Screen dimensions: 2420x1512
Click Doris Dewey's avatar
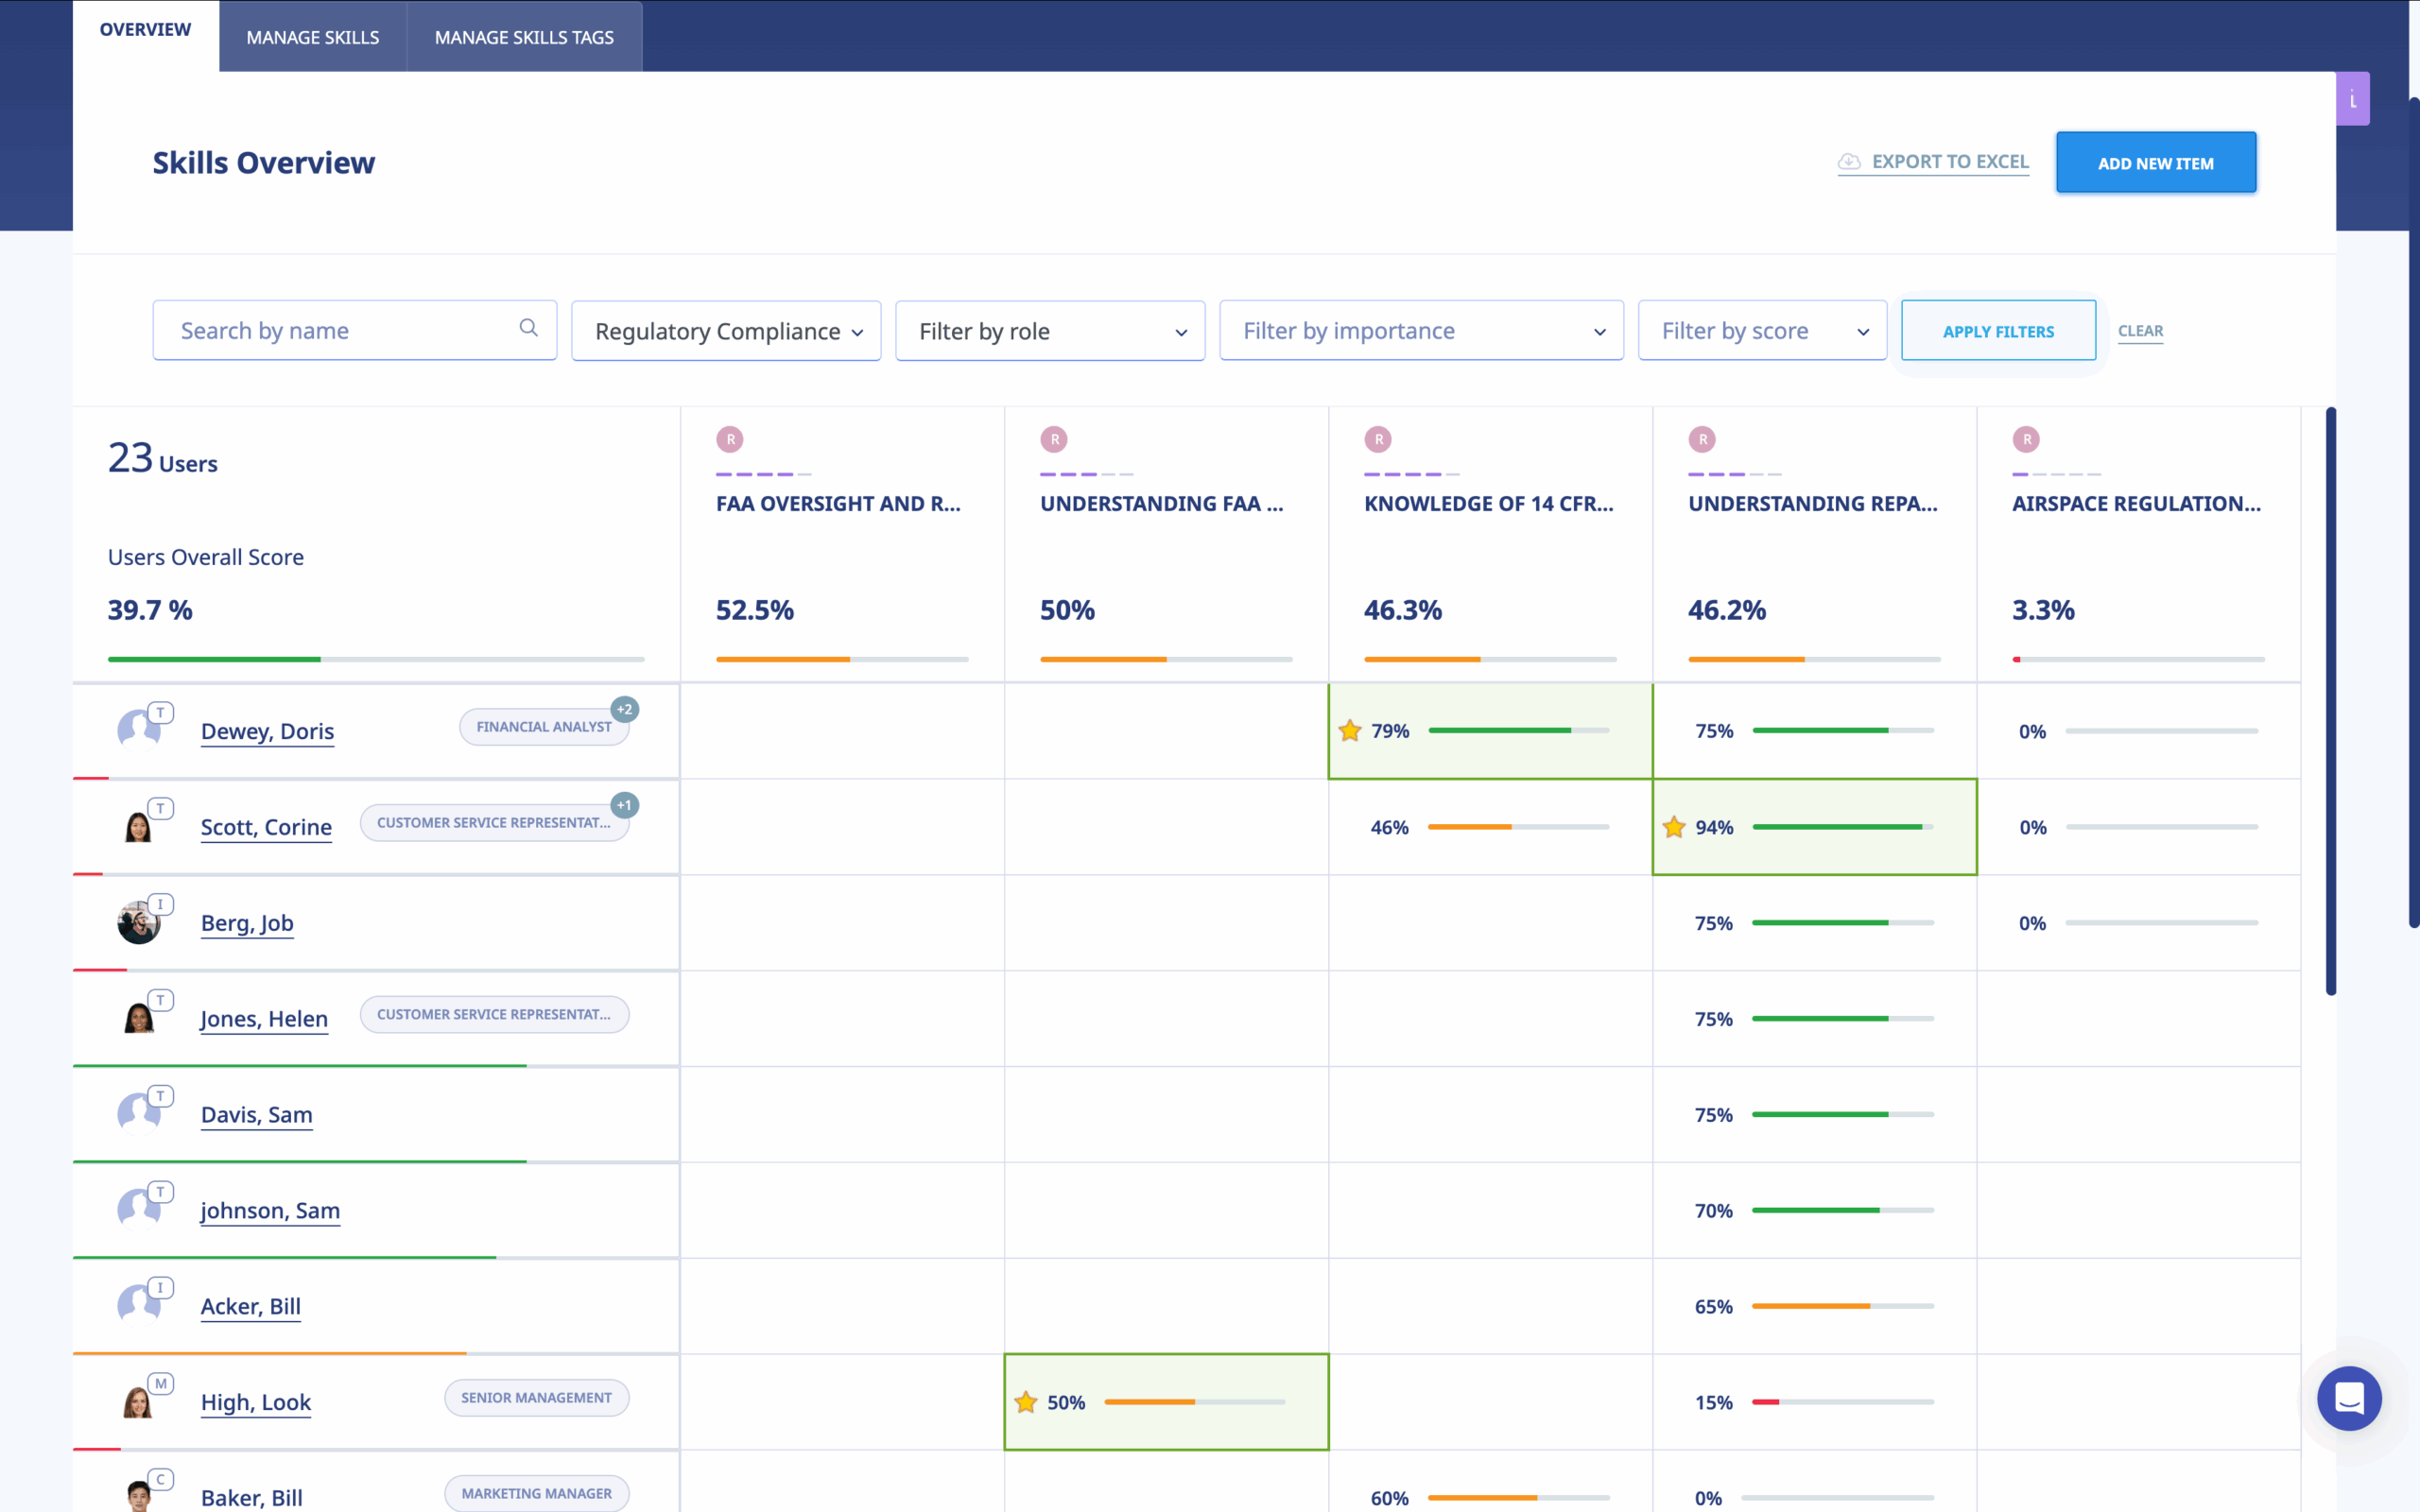click(x=138, y=730)
